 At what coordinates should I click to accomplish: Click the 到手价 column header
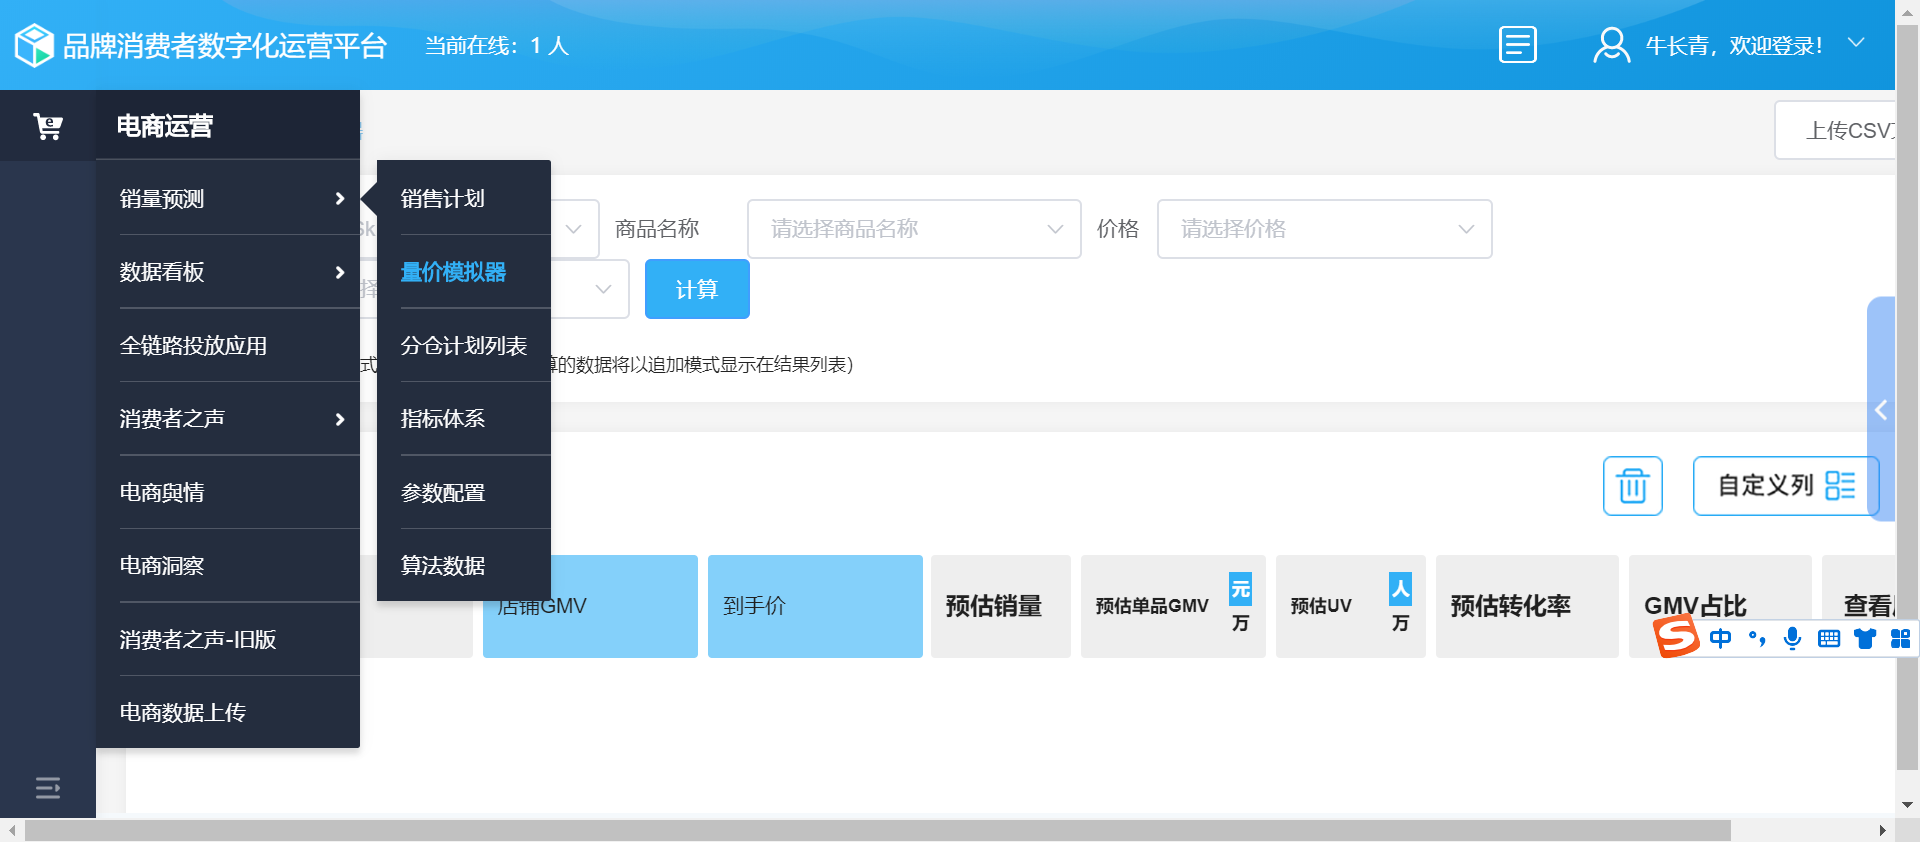pyautogui.click(x=815, y=606)
